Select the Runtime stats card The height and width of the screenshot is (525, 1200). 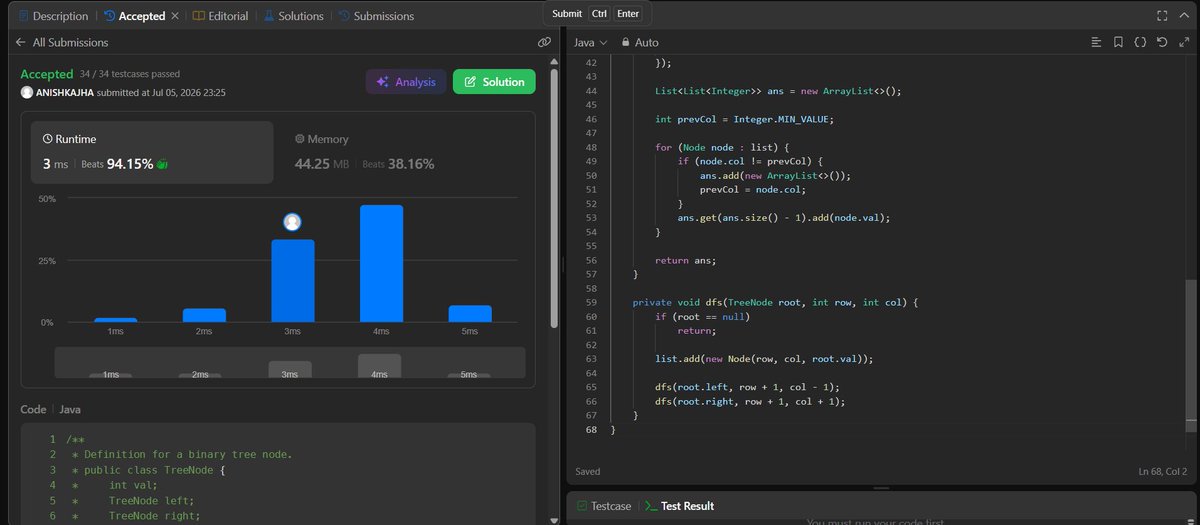coord(152,152)
